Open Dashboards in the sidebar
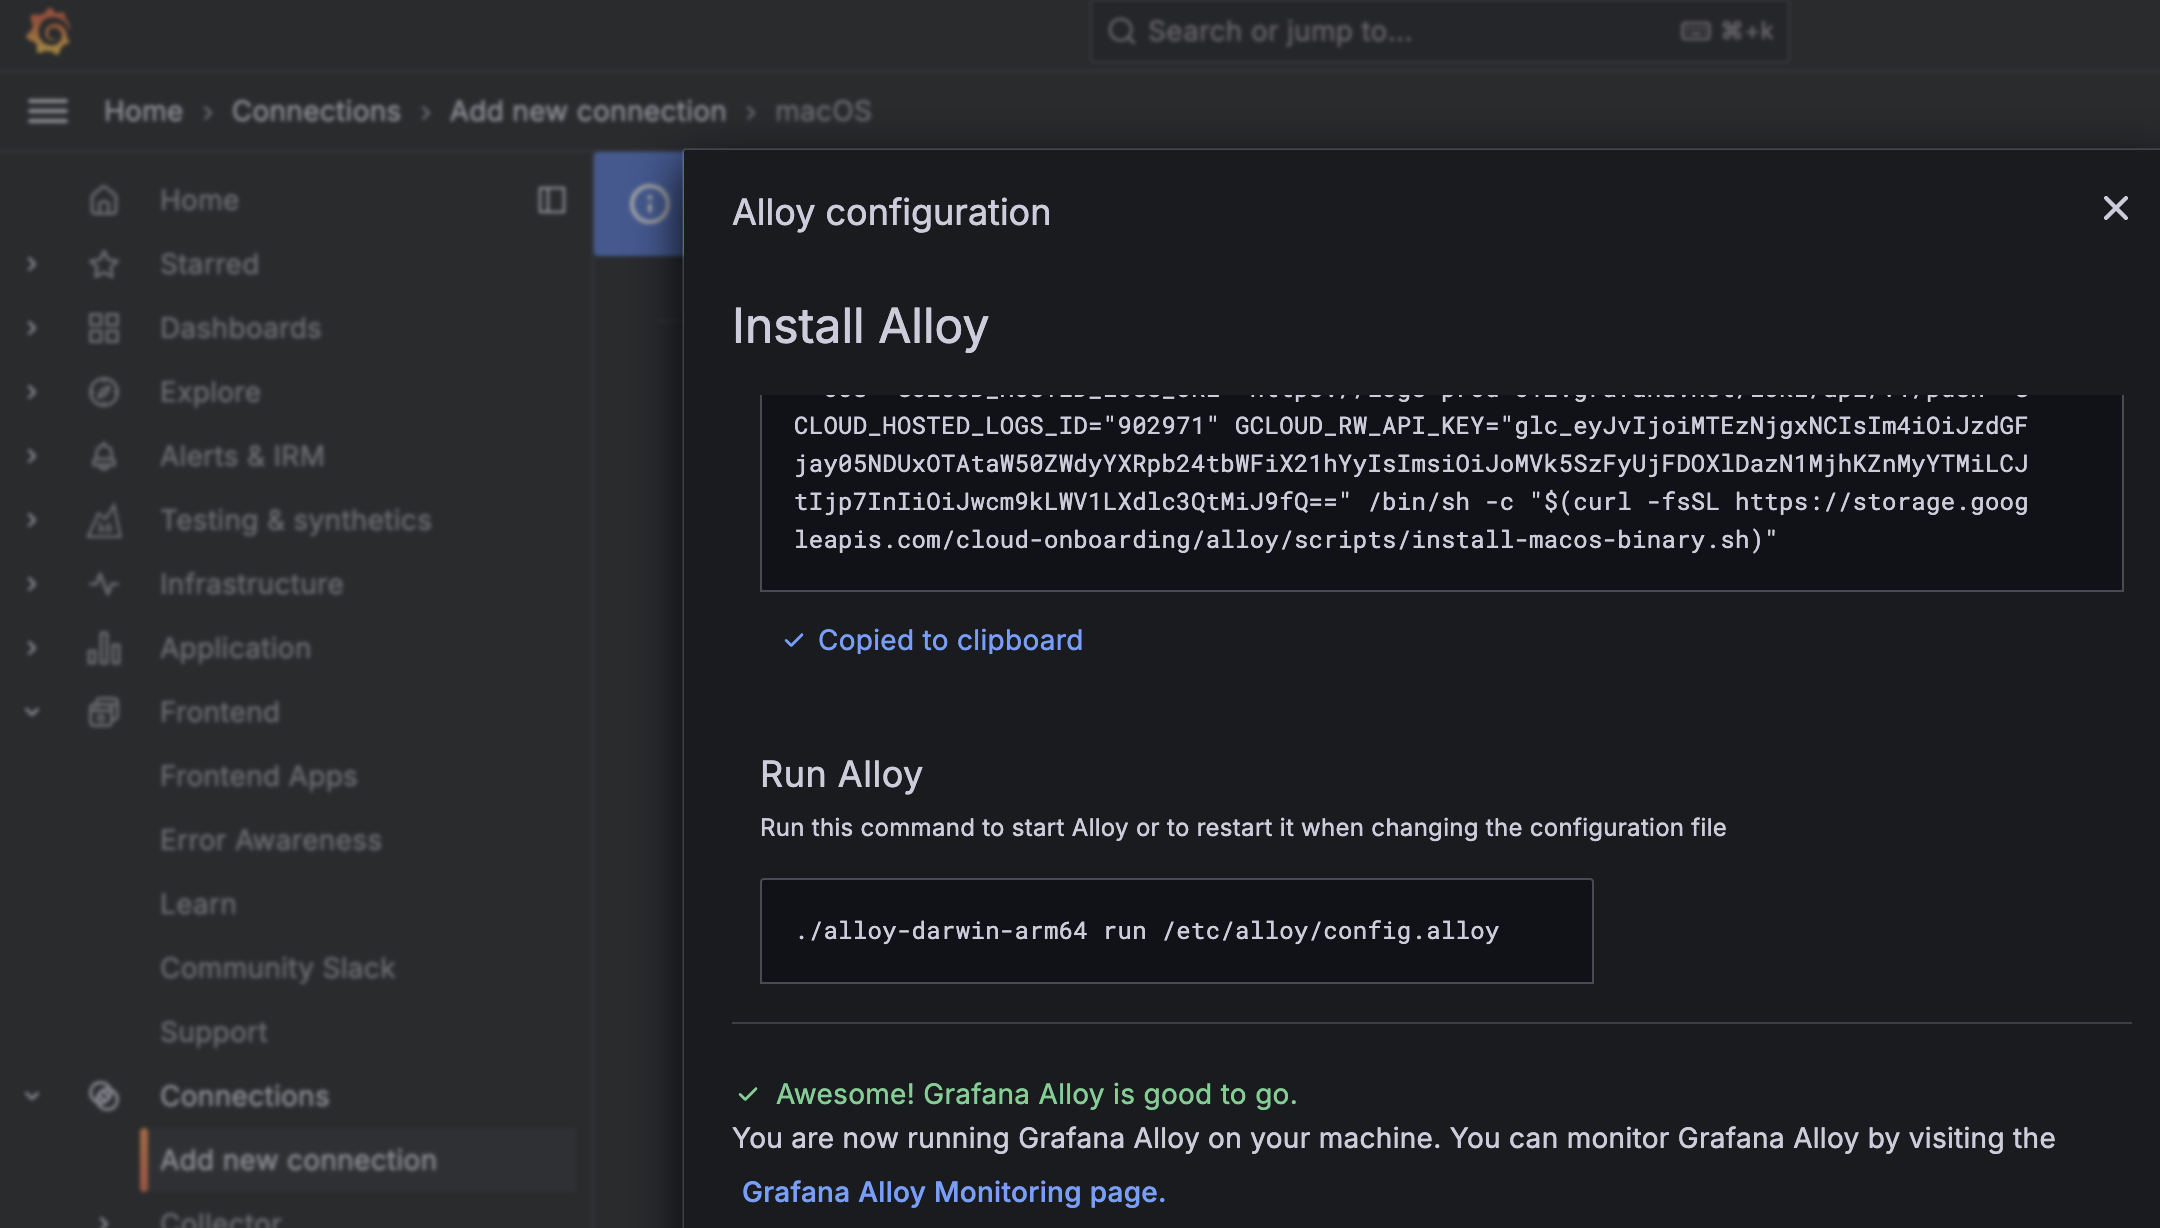2160x1228 pixels. [x=240, y=328]
